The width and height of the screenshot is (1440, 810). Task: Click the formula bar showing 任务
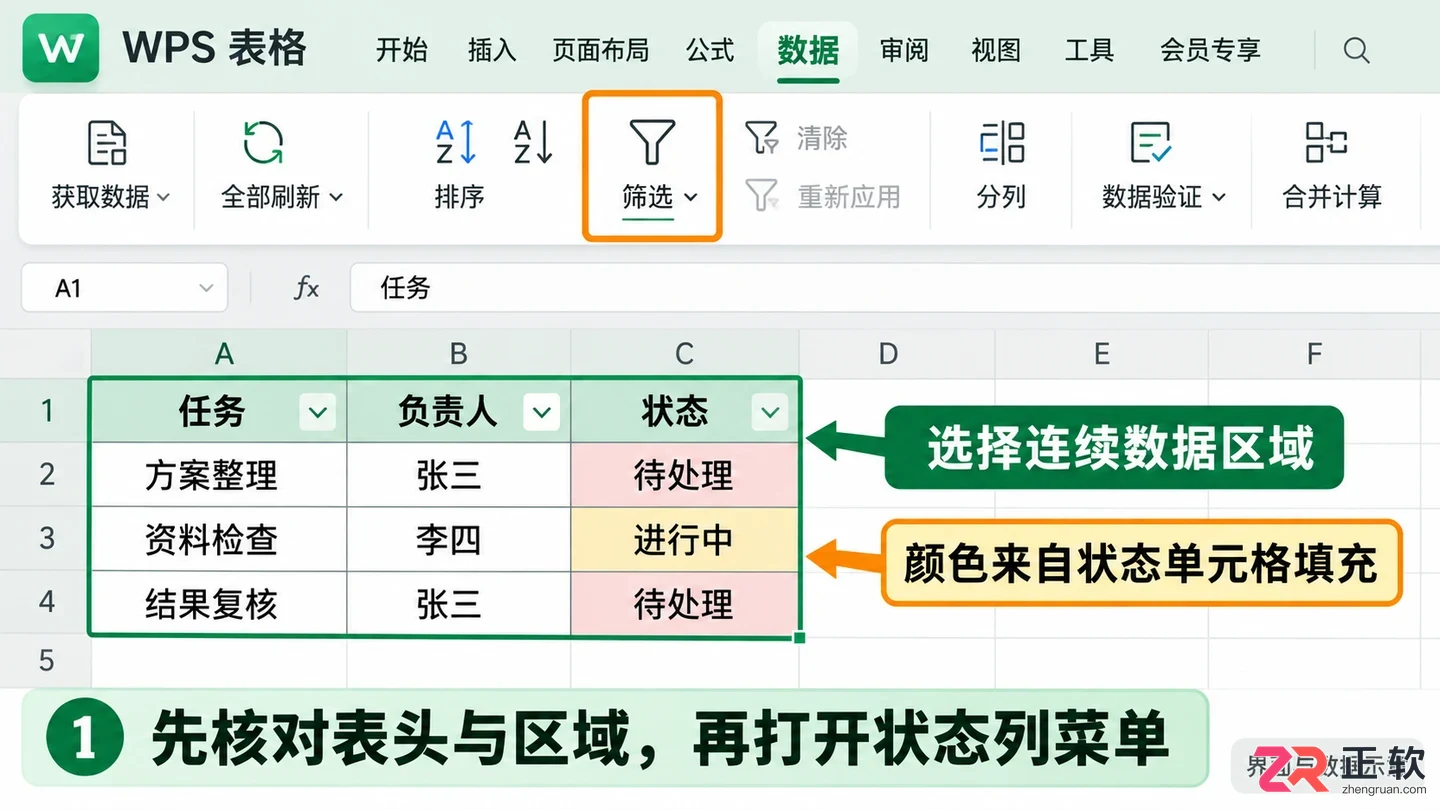(x=895, y=289)
